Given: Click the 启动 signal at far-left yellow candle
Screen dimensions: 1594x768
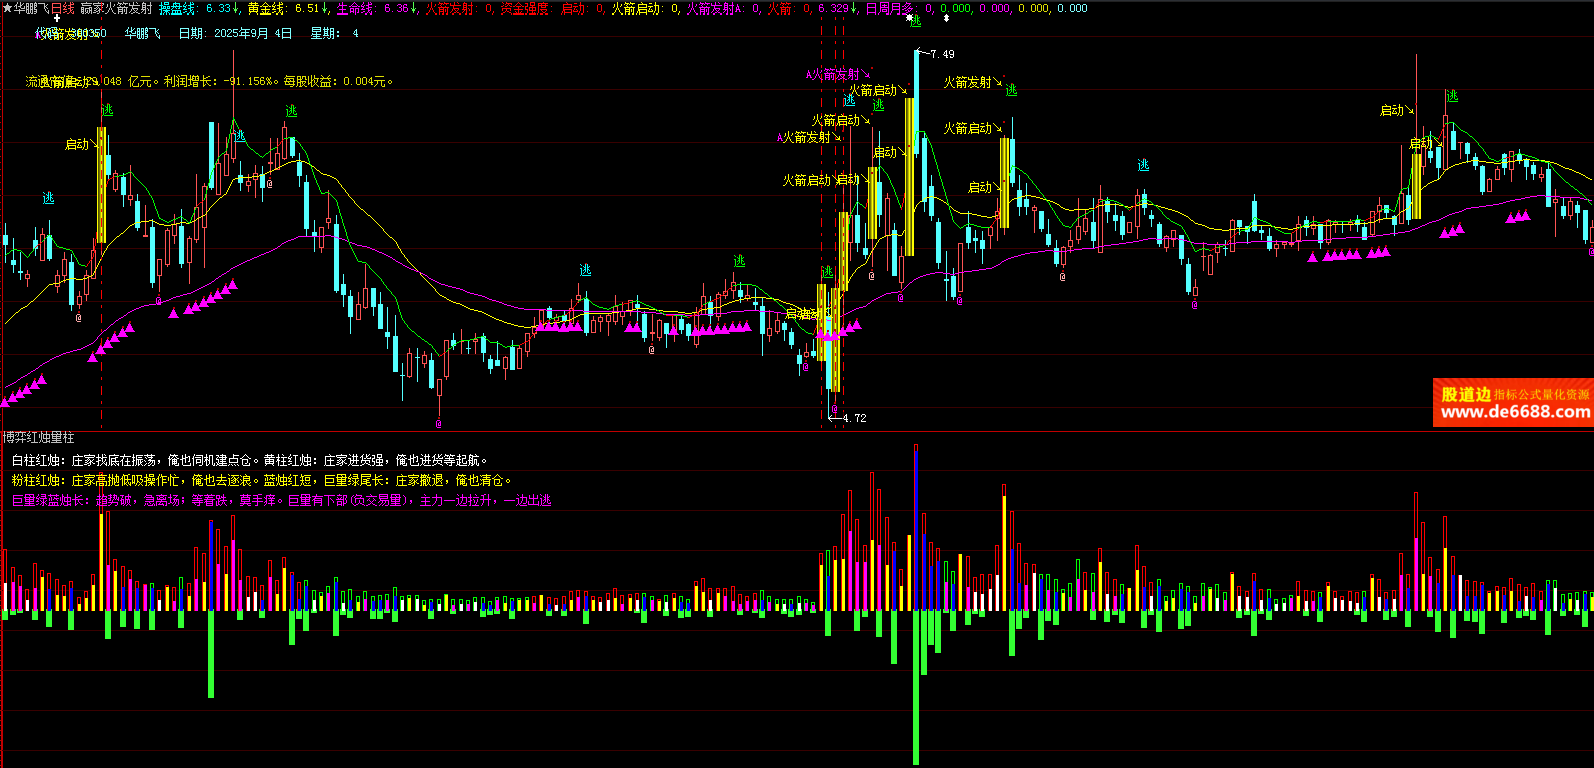Looking at the screenshot, I should [77, 144].
